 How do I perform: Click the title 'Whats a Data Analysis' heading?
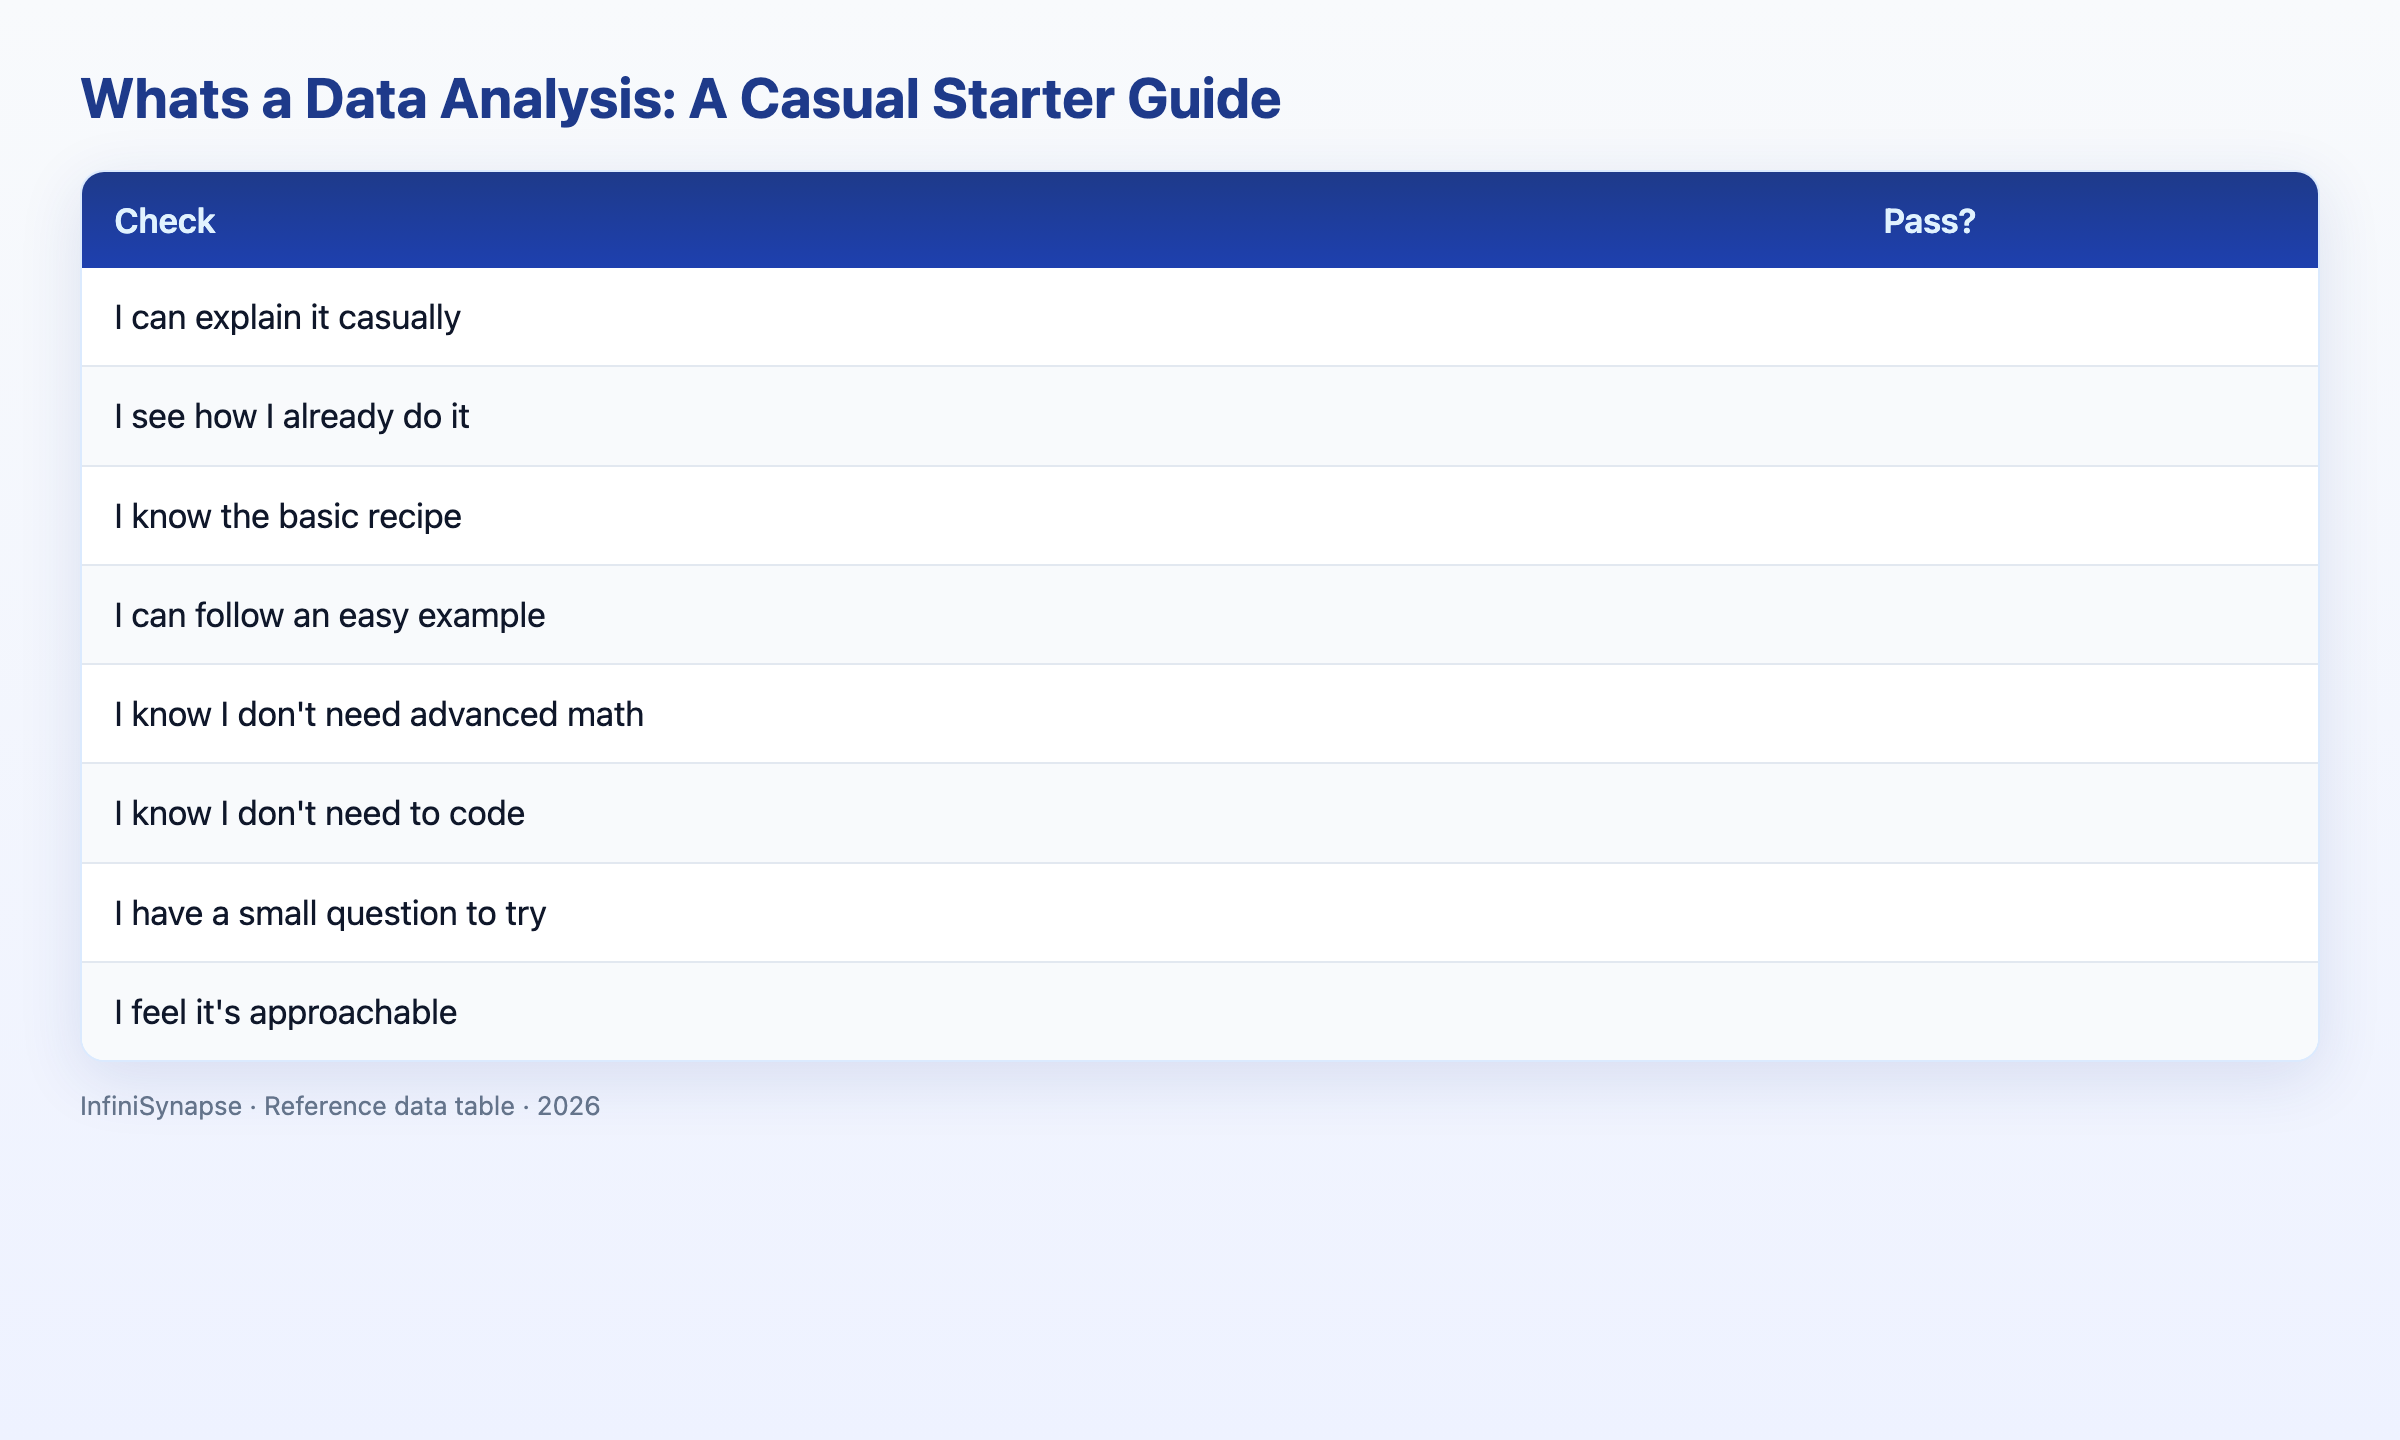pyautogui.click(x=680, y=99)
